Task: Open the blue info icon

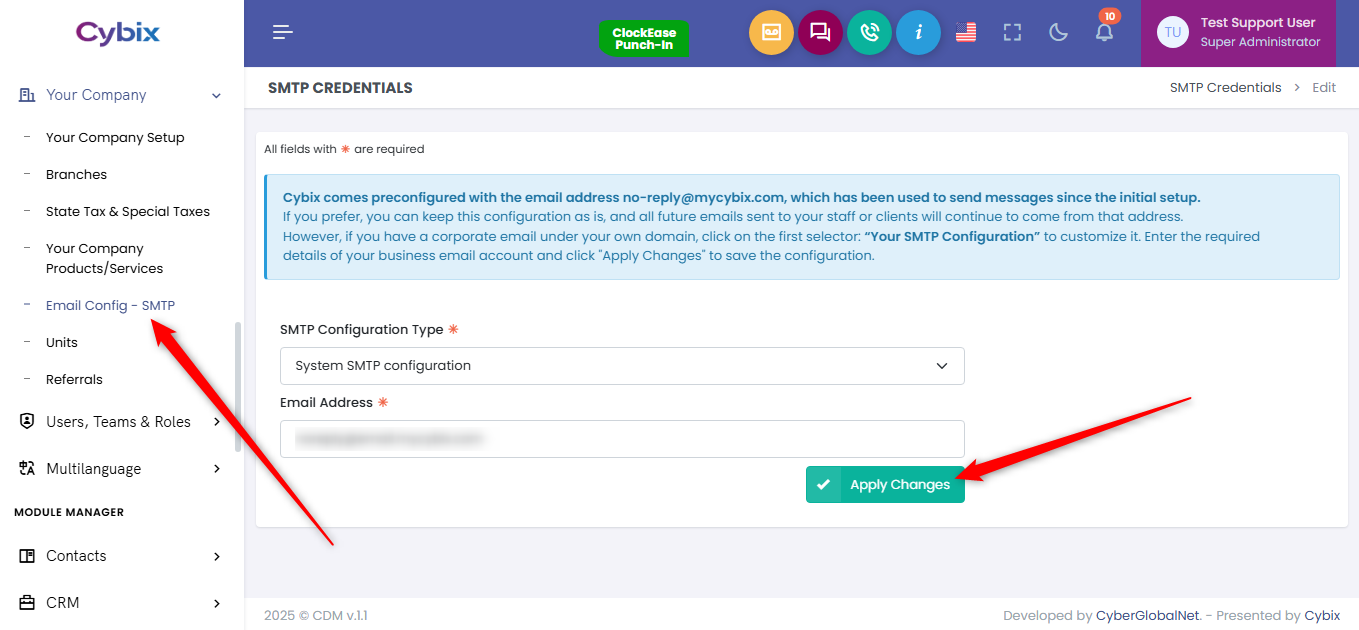Action: point(918,33)
